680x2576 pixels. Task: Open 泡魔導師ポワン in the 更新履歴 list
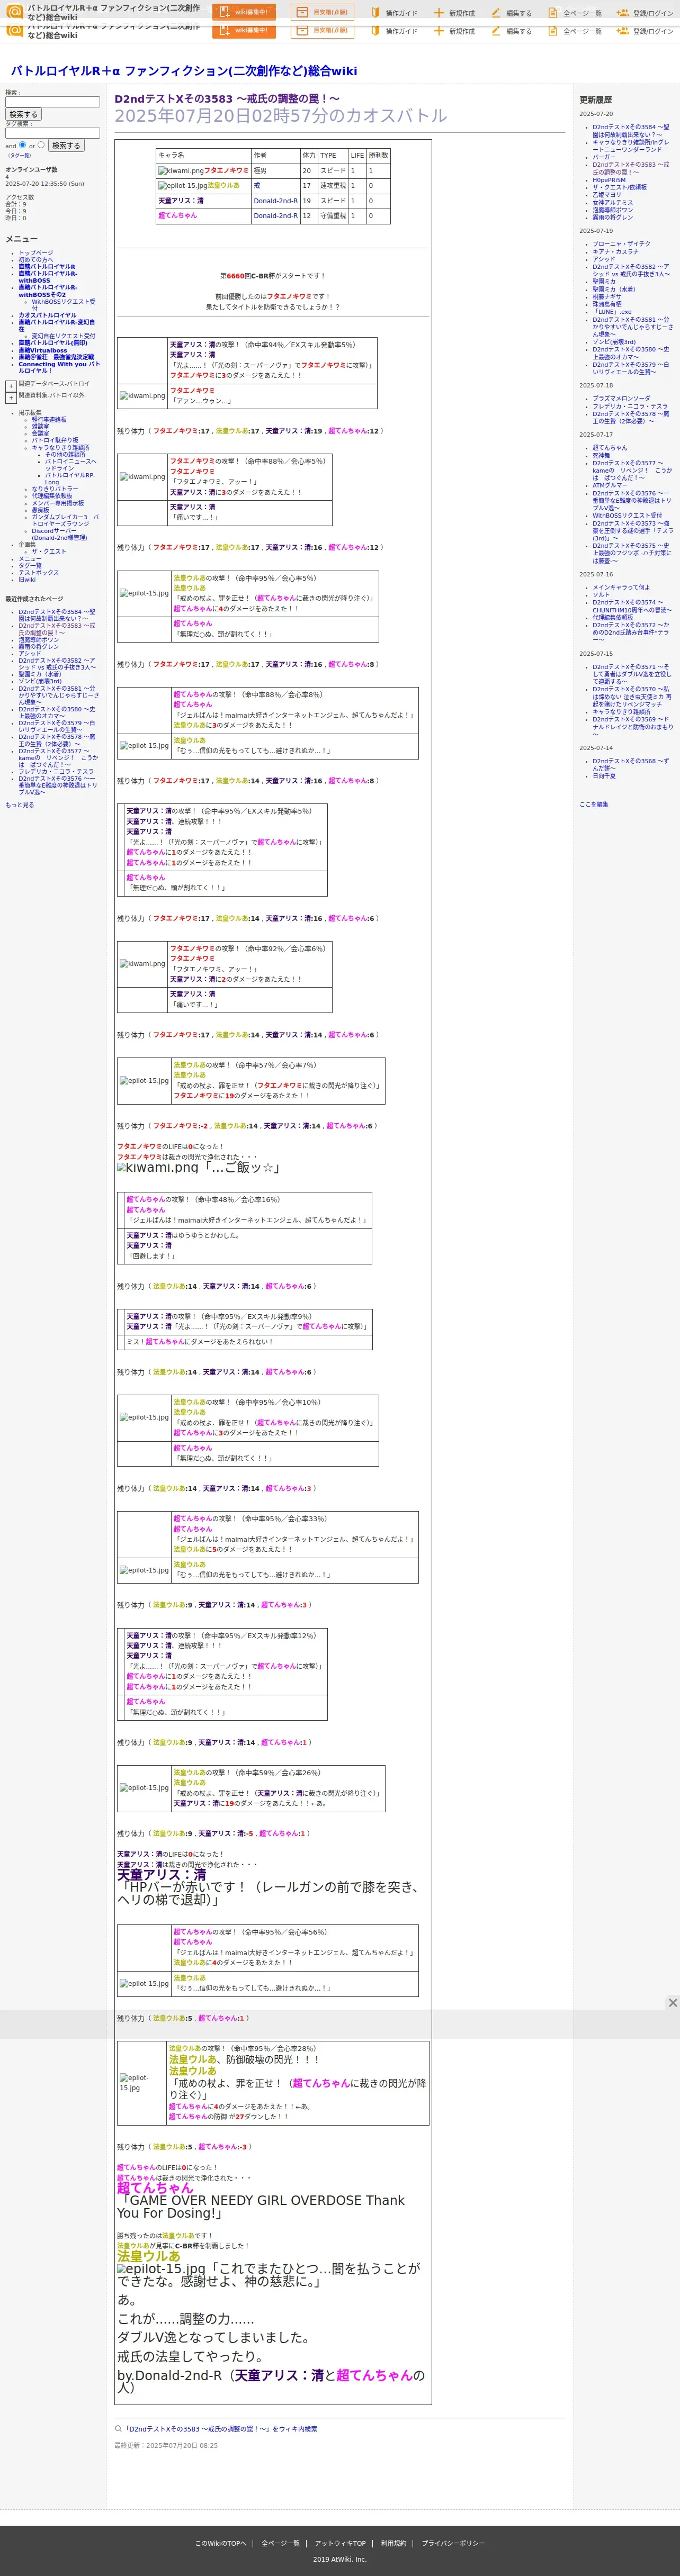click(612, 210)
